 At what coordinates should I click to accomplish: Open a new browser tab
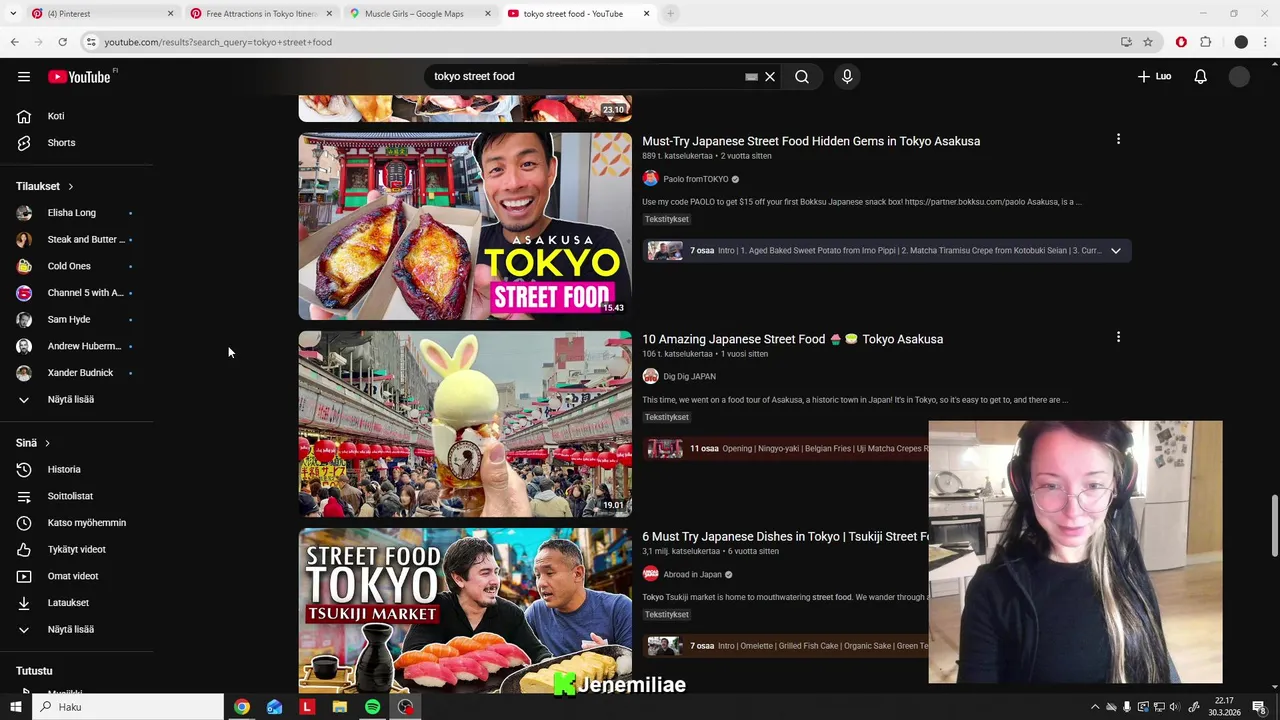pos(670,14)
